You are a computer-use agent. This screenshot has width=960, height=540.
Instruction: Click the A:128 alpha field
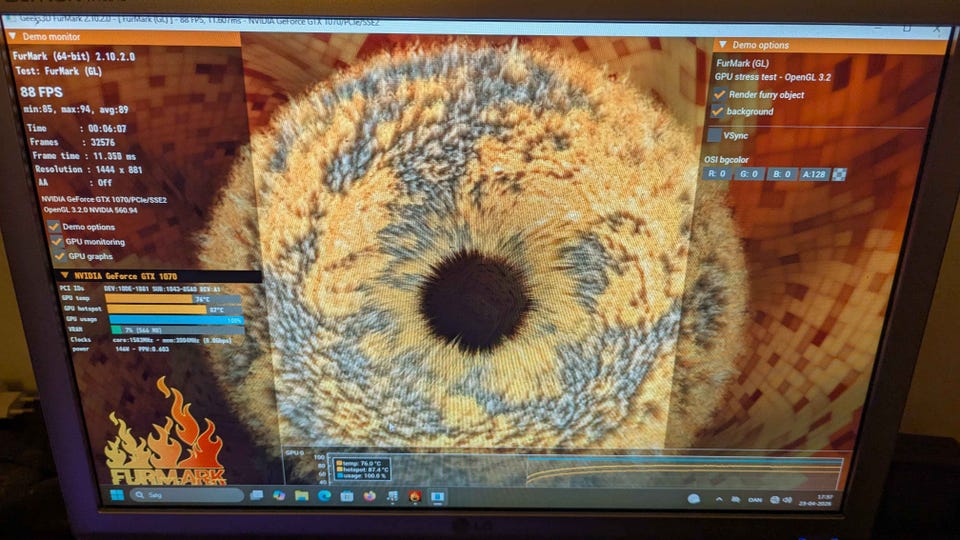pos(814,174)
